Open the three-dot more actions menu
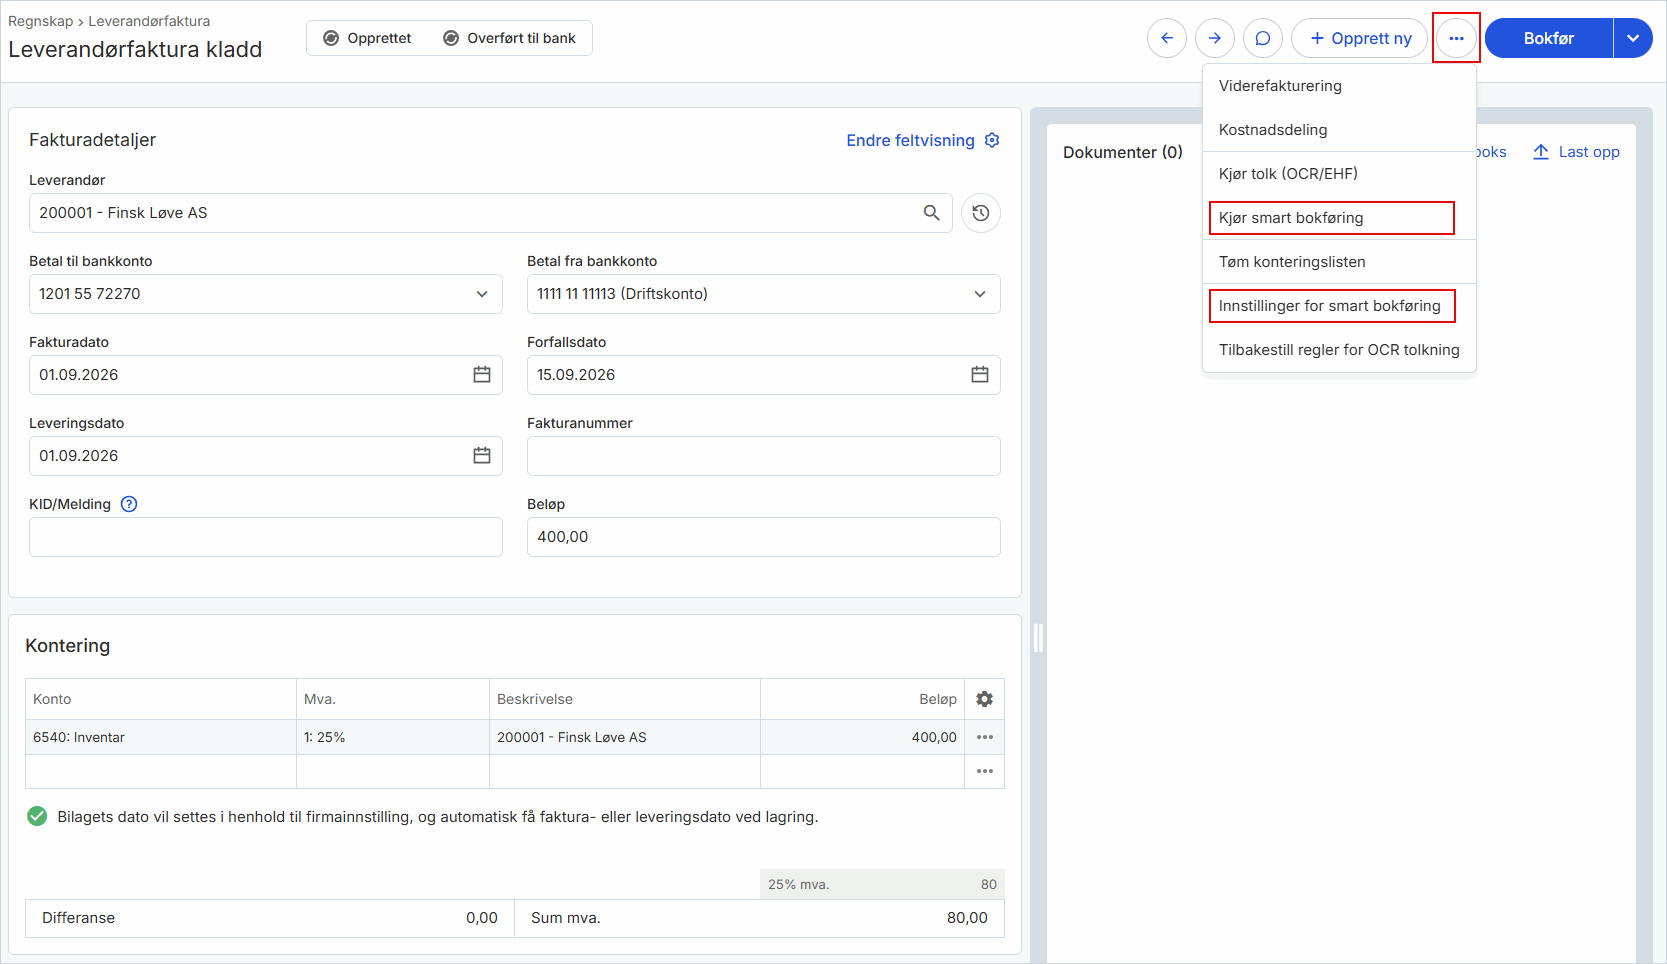 point(1456,38)
